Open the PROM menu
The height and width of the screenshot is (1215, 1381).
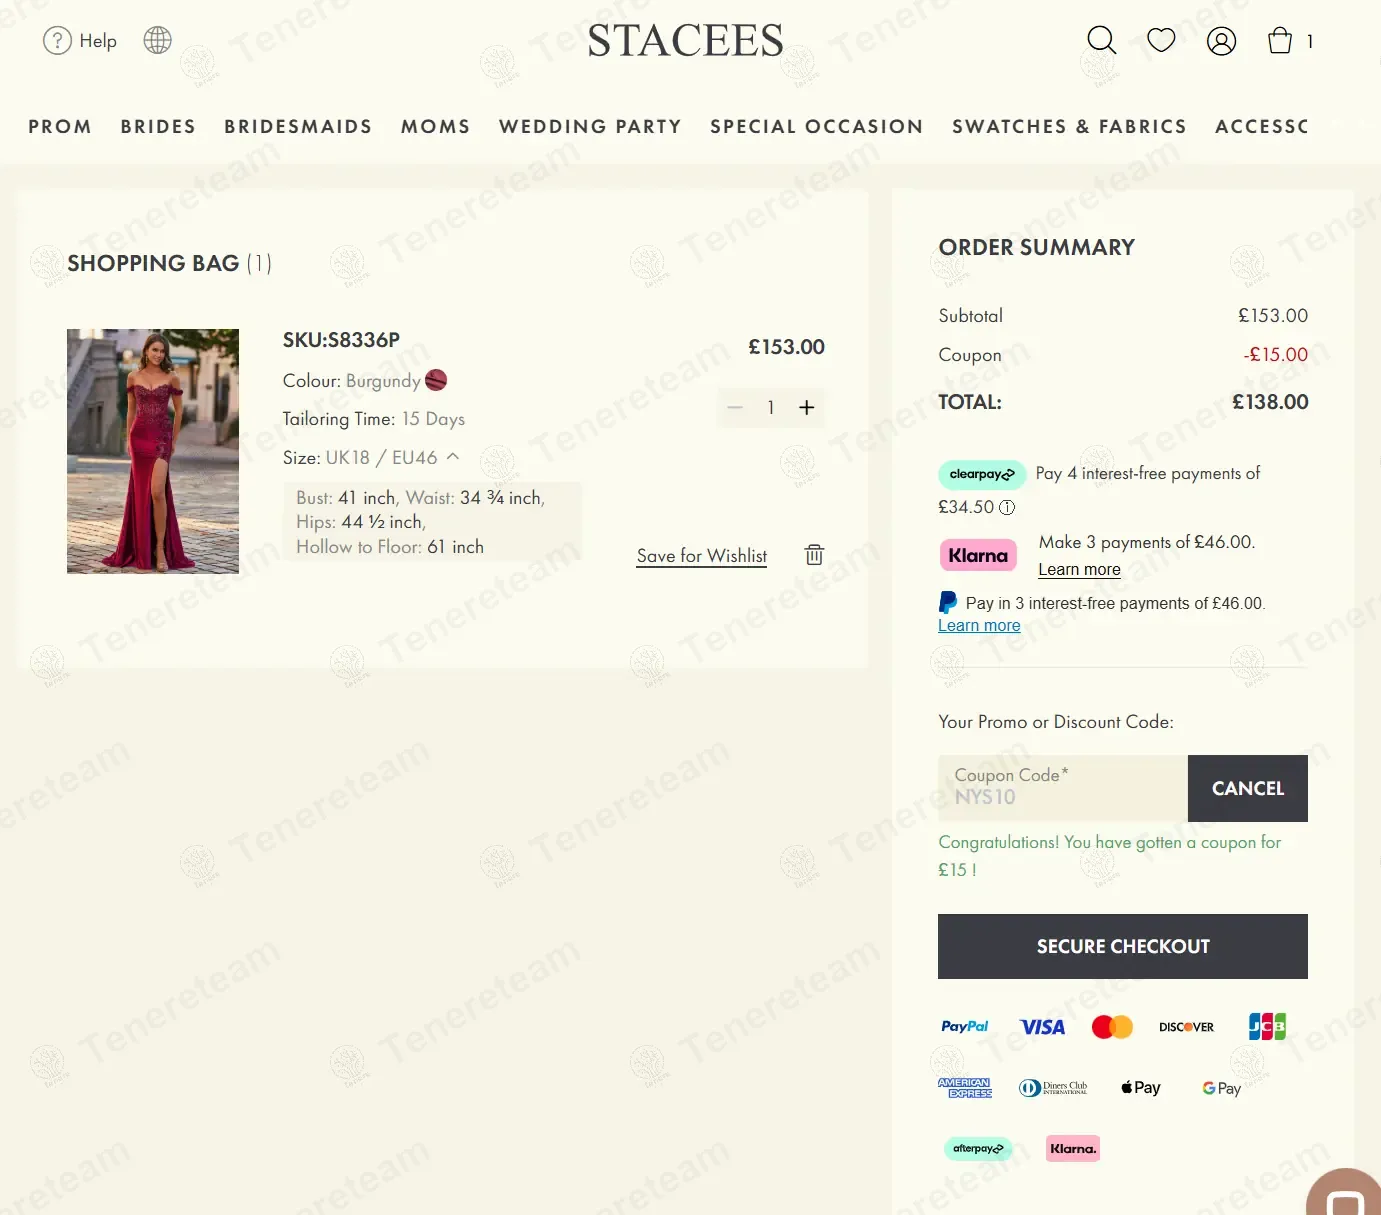click(60, 127)
